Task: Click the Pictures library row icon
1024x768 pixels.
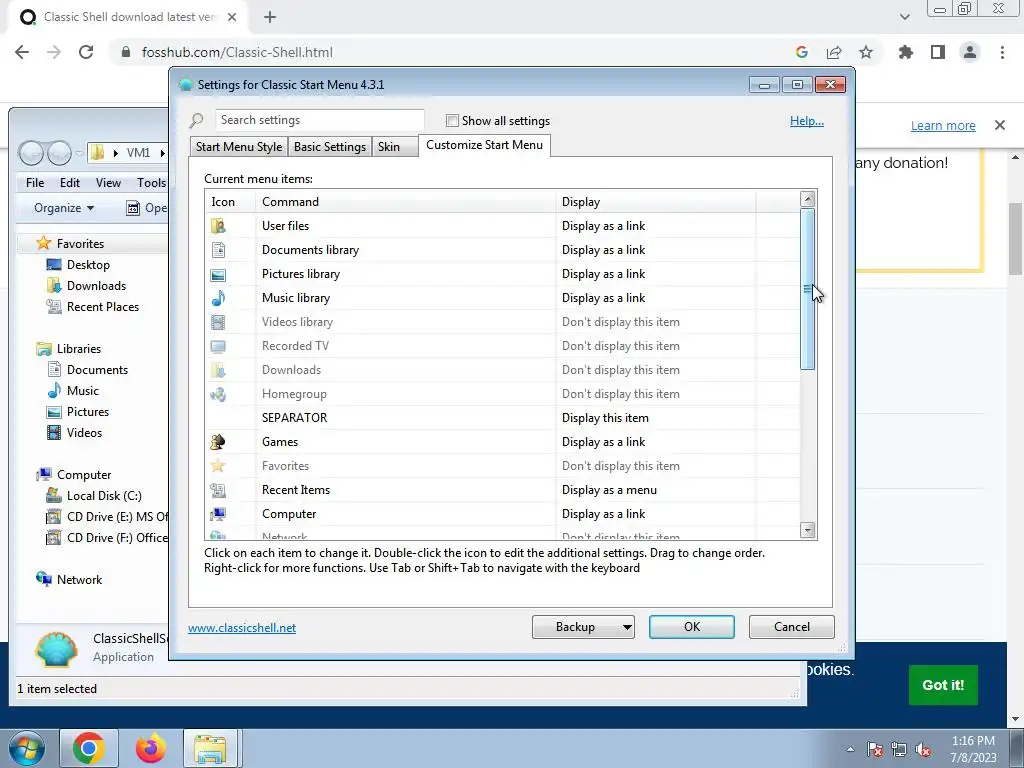Action: pos(218,274)
